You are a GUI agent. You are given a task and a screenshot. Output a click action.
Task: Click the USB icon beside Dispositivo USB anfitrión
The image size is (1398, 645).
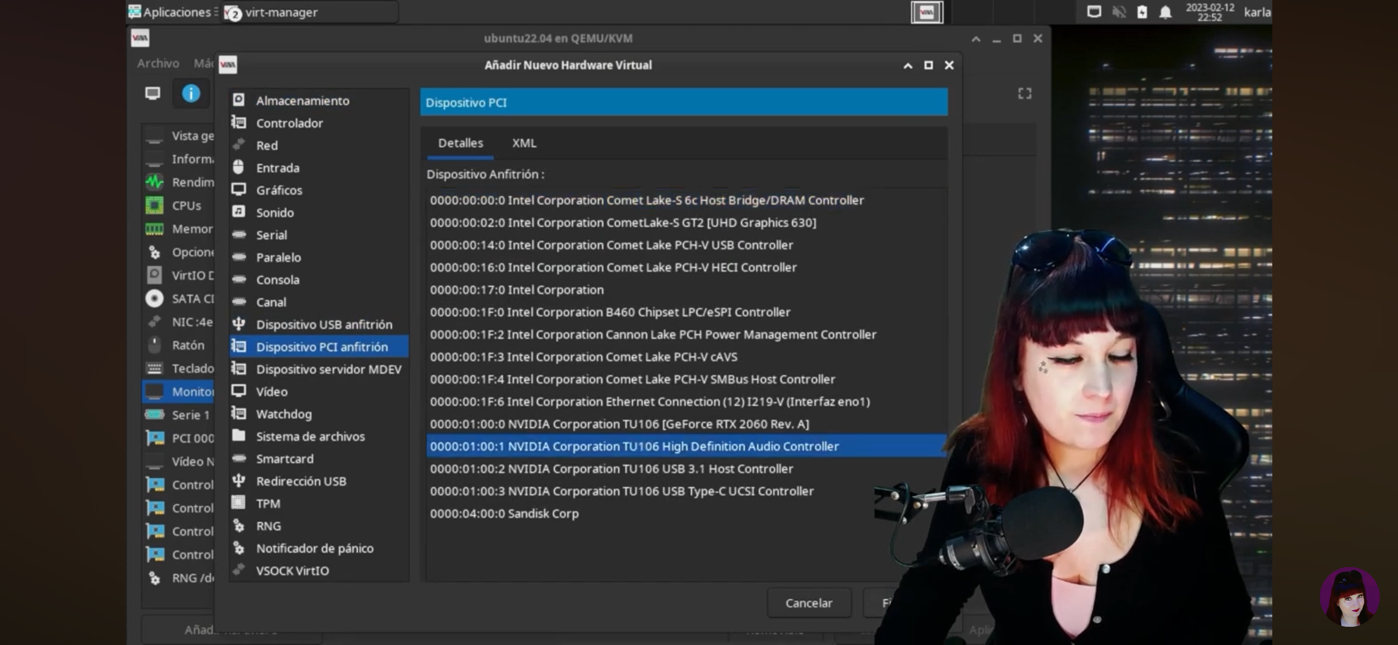239,324
